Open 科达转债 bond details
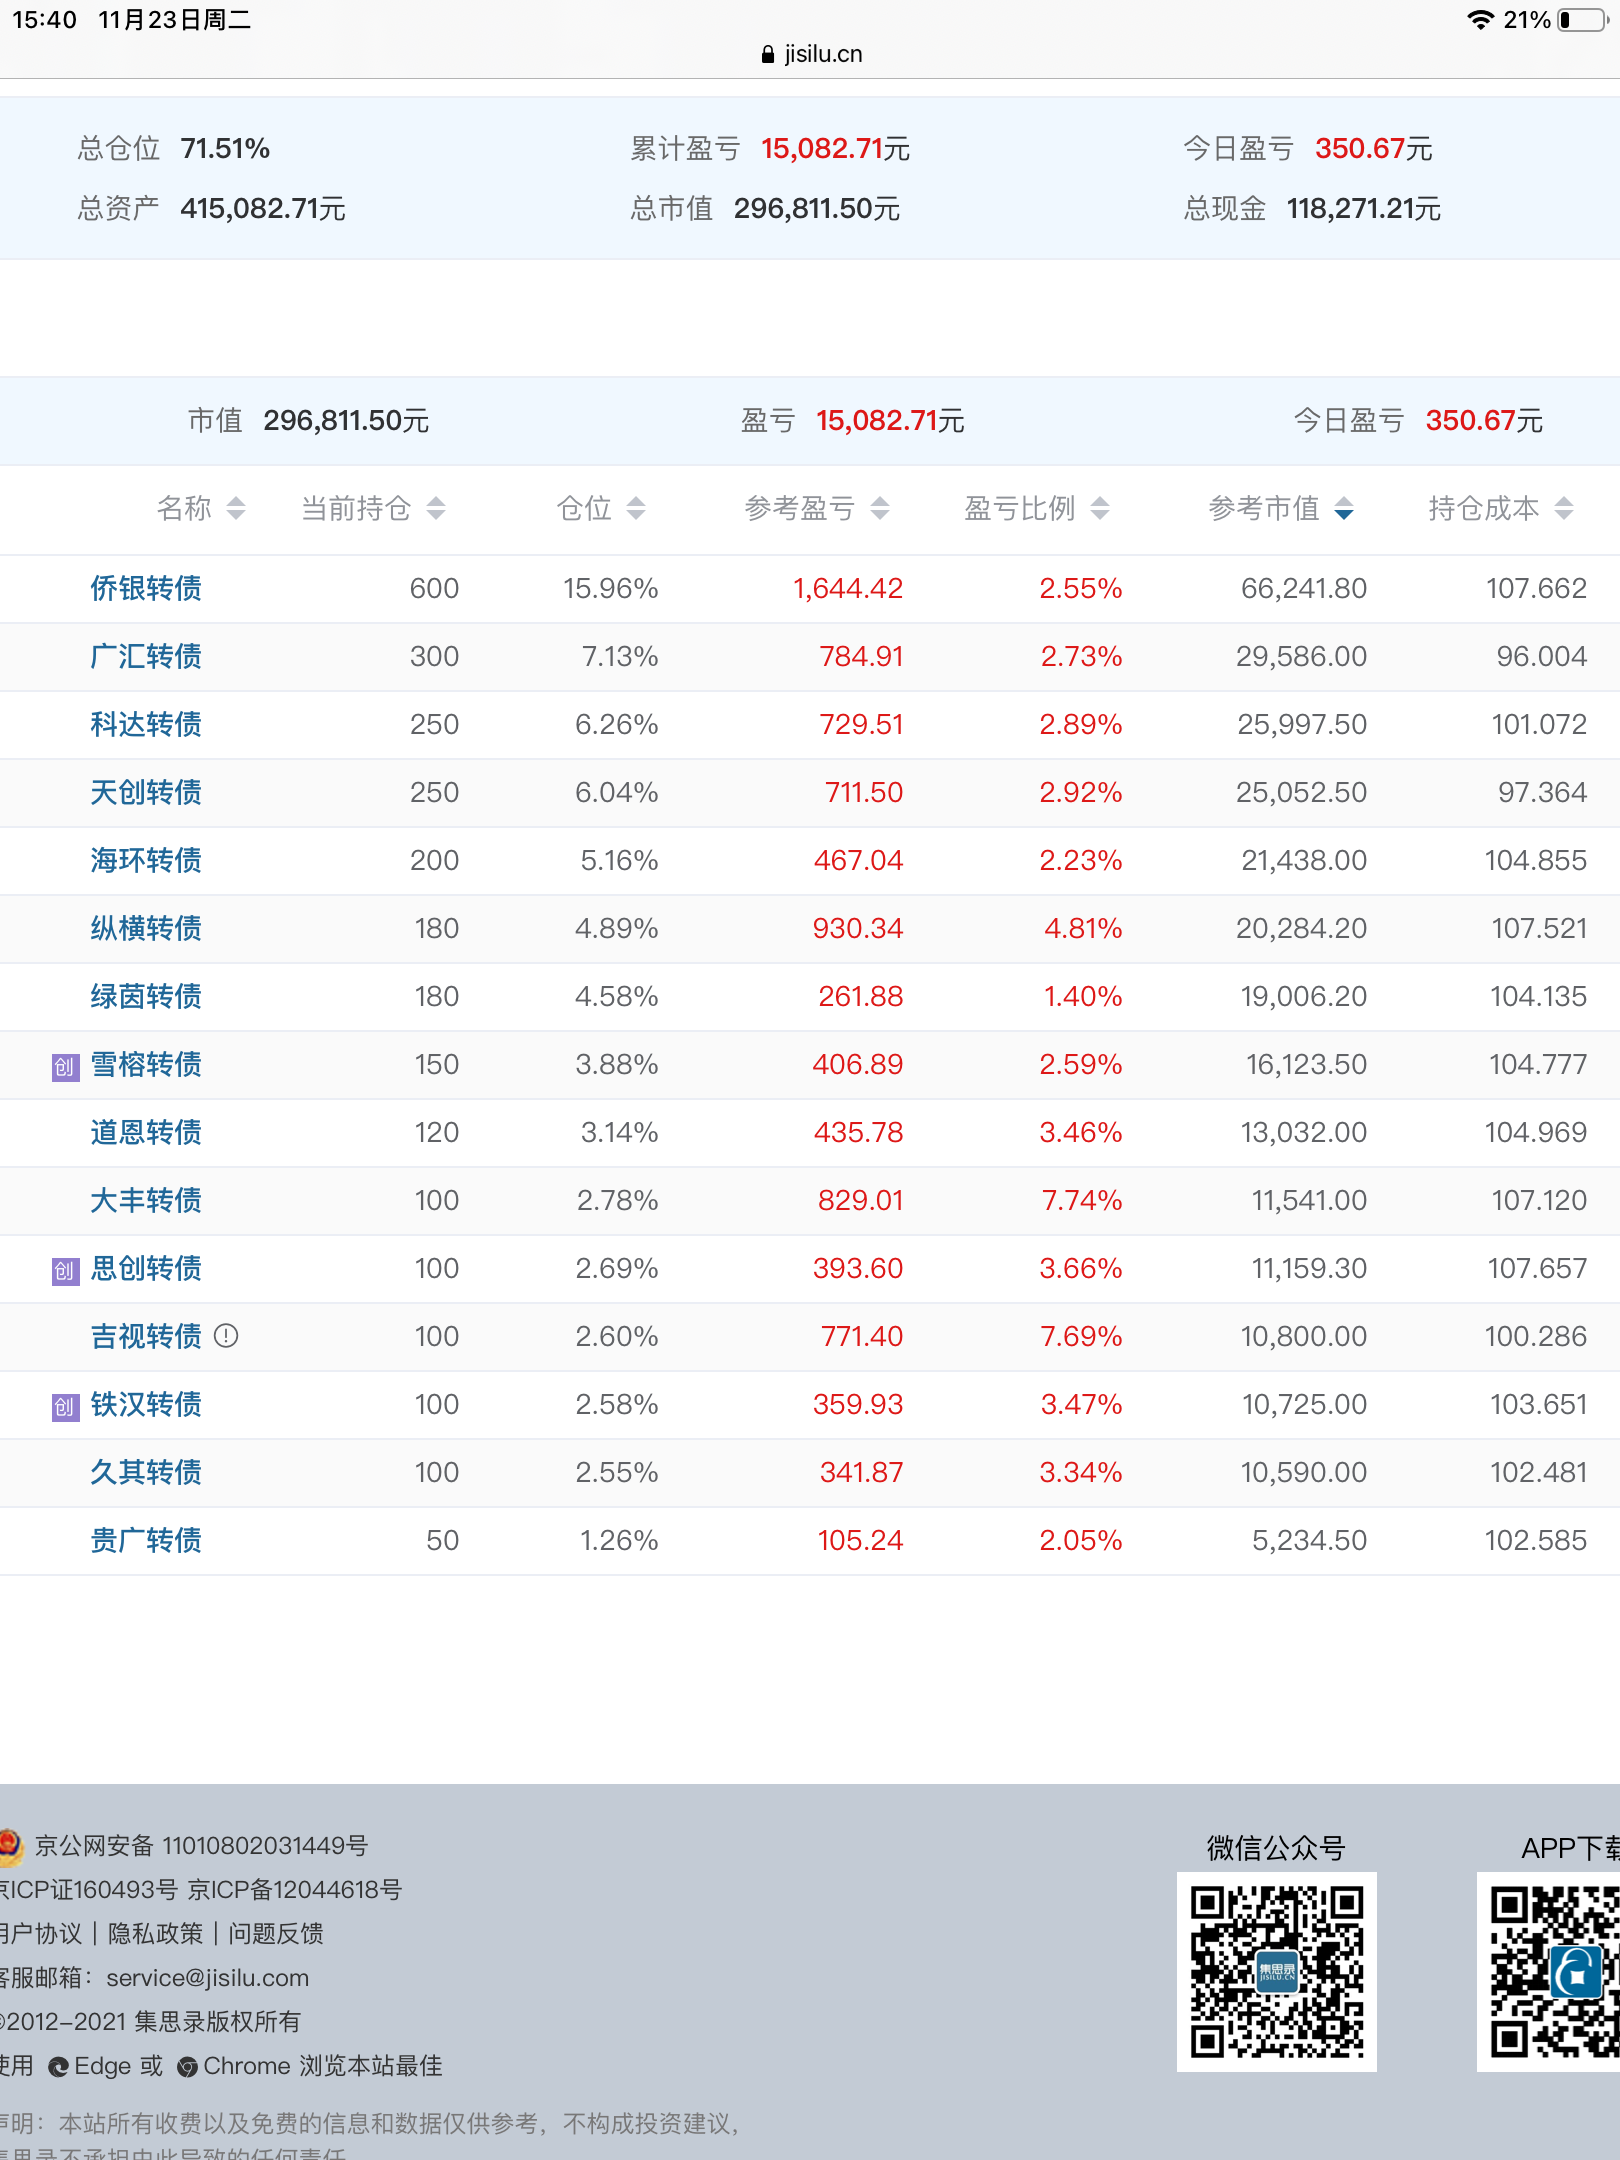 [x=146, y=724]
